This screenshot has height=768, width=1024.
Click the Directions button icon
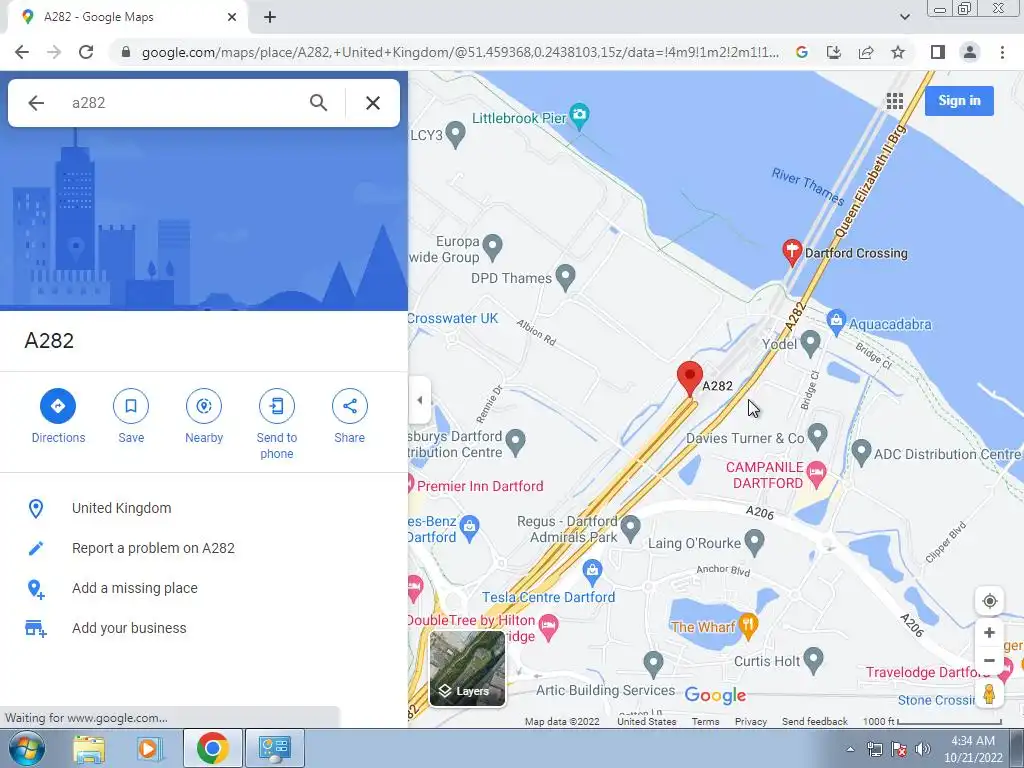coord(57,406)
